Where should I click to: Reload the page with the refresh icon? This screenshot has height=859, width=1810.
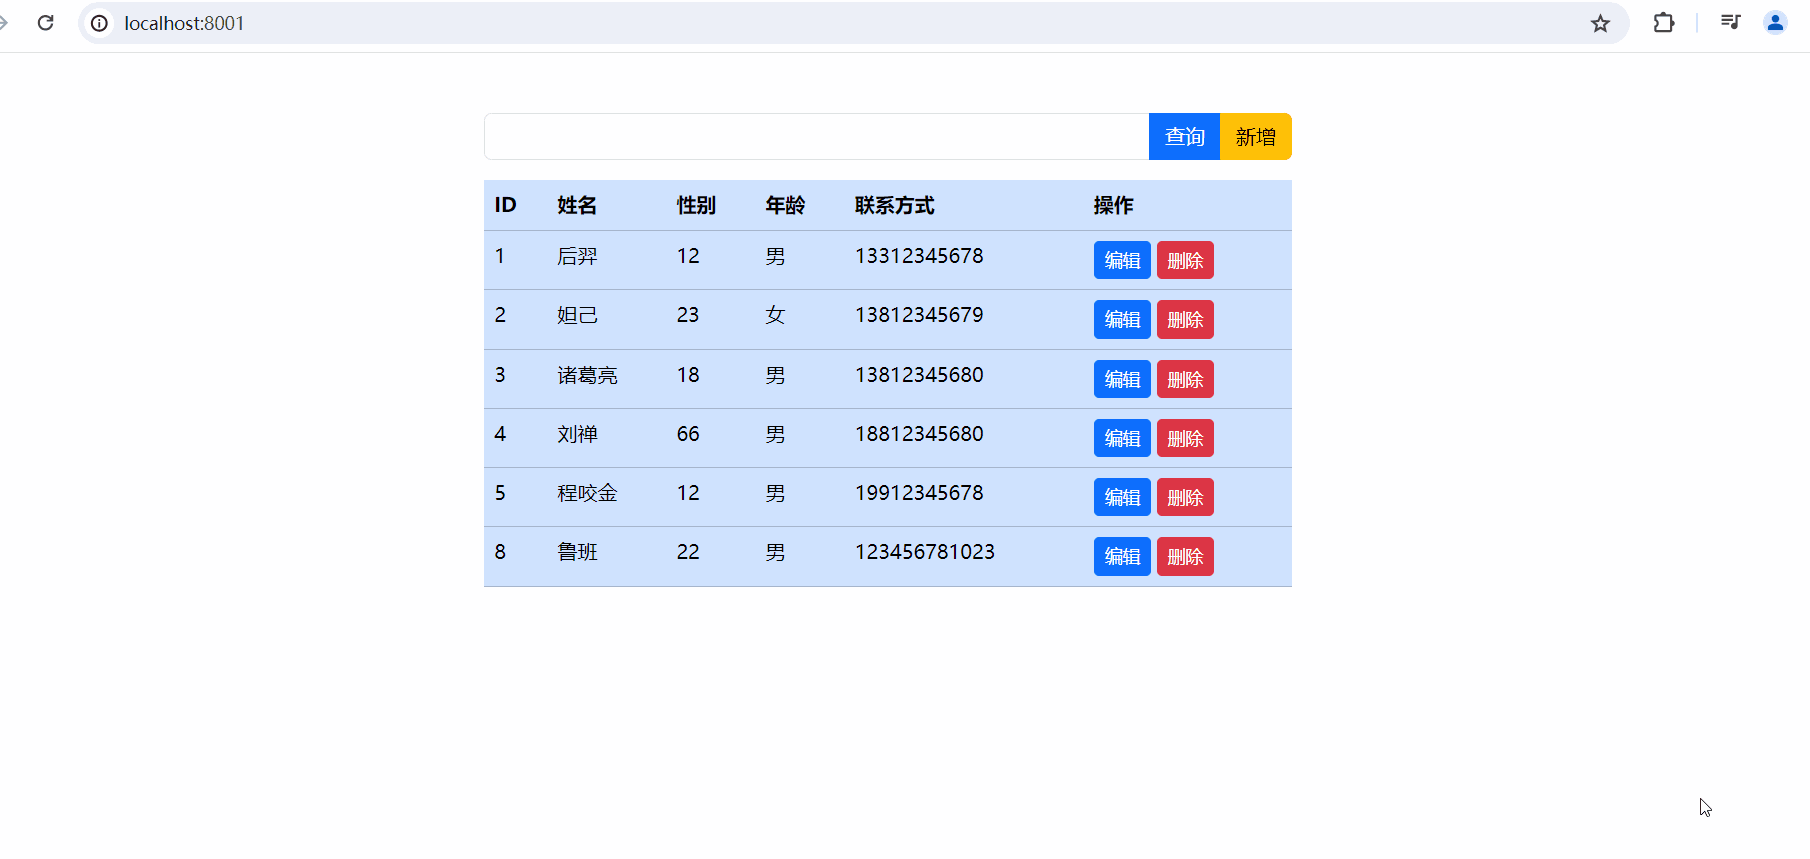tap(45, 23)
